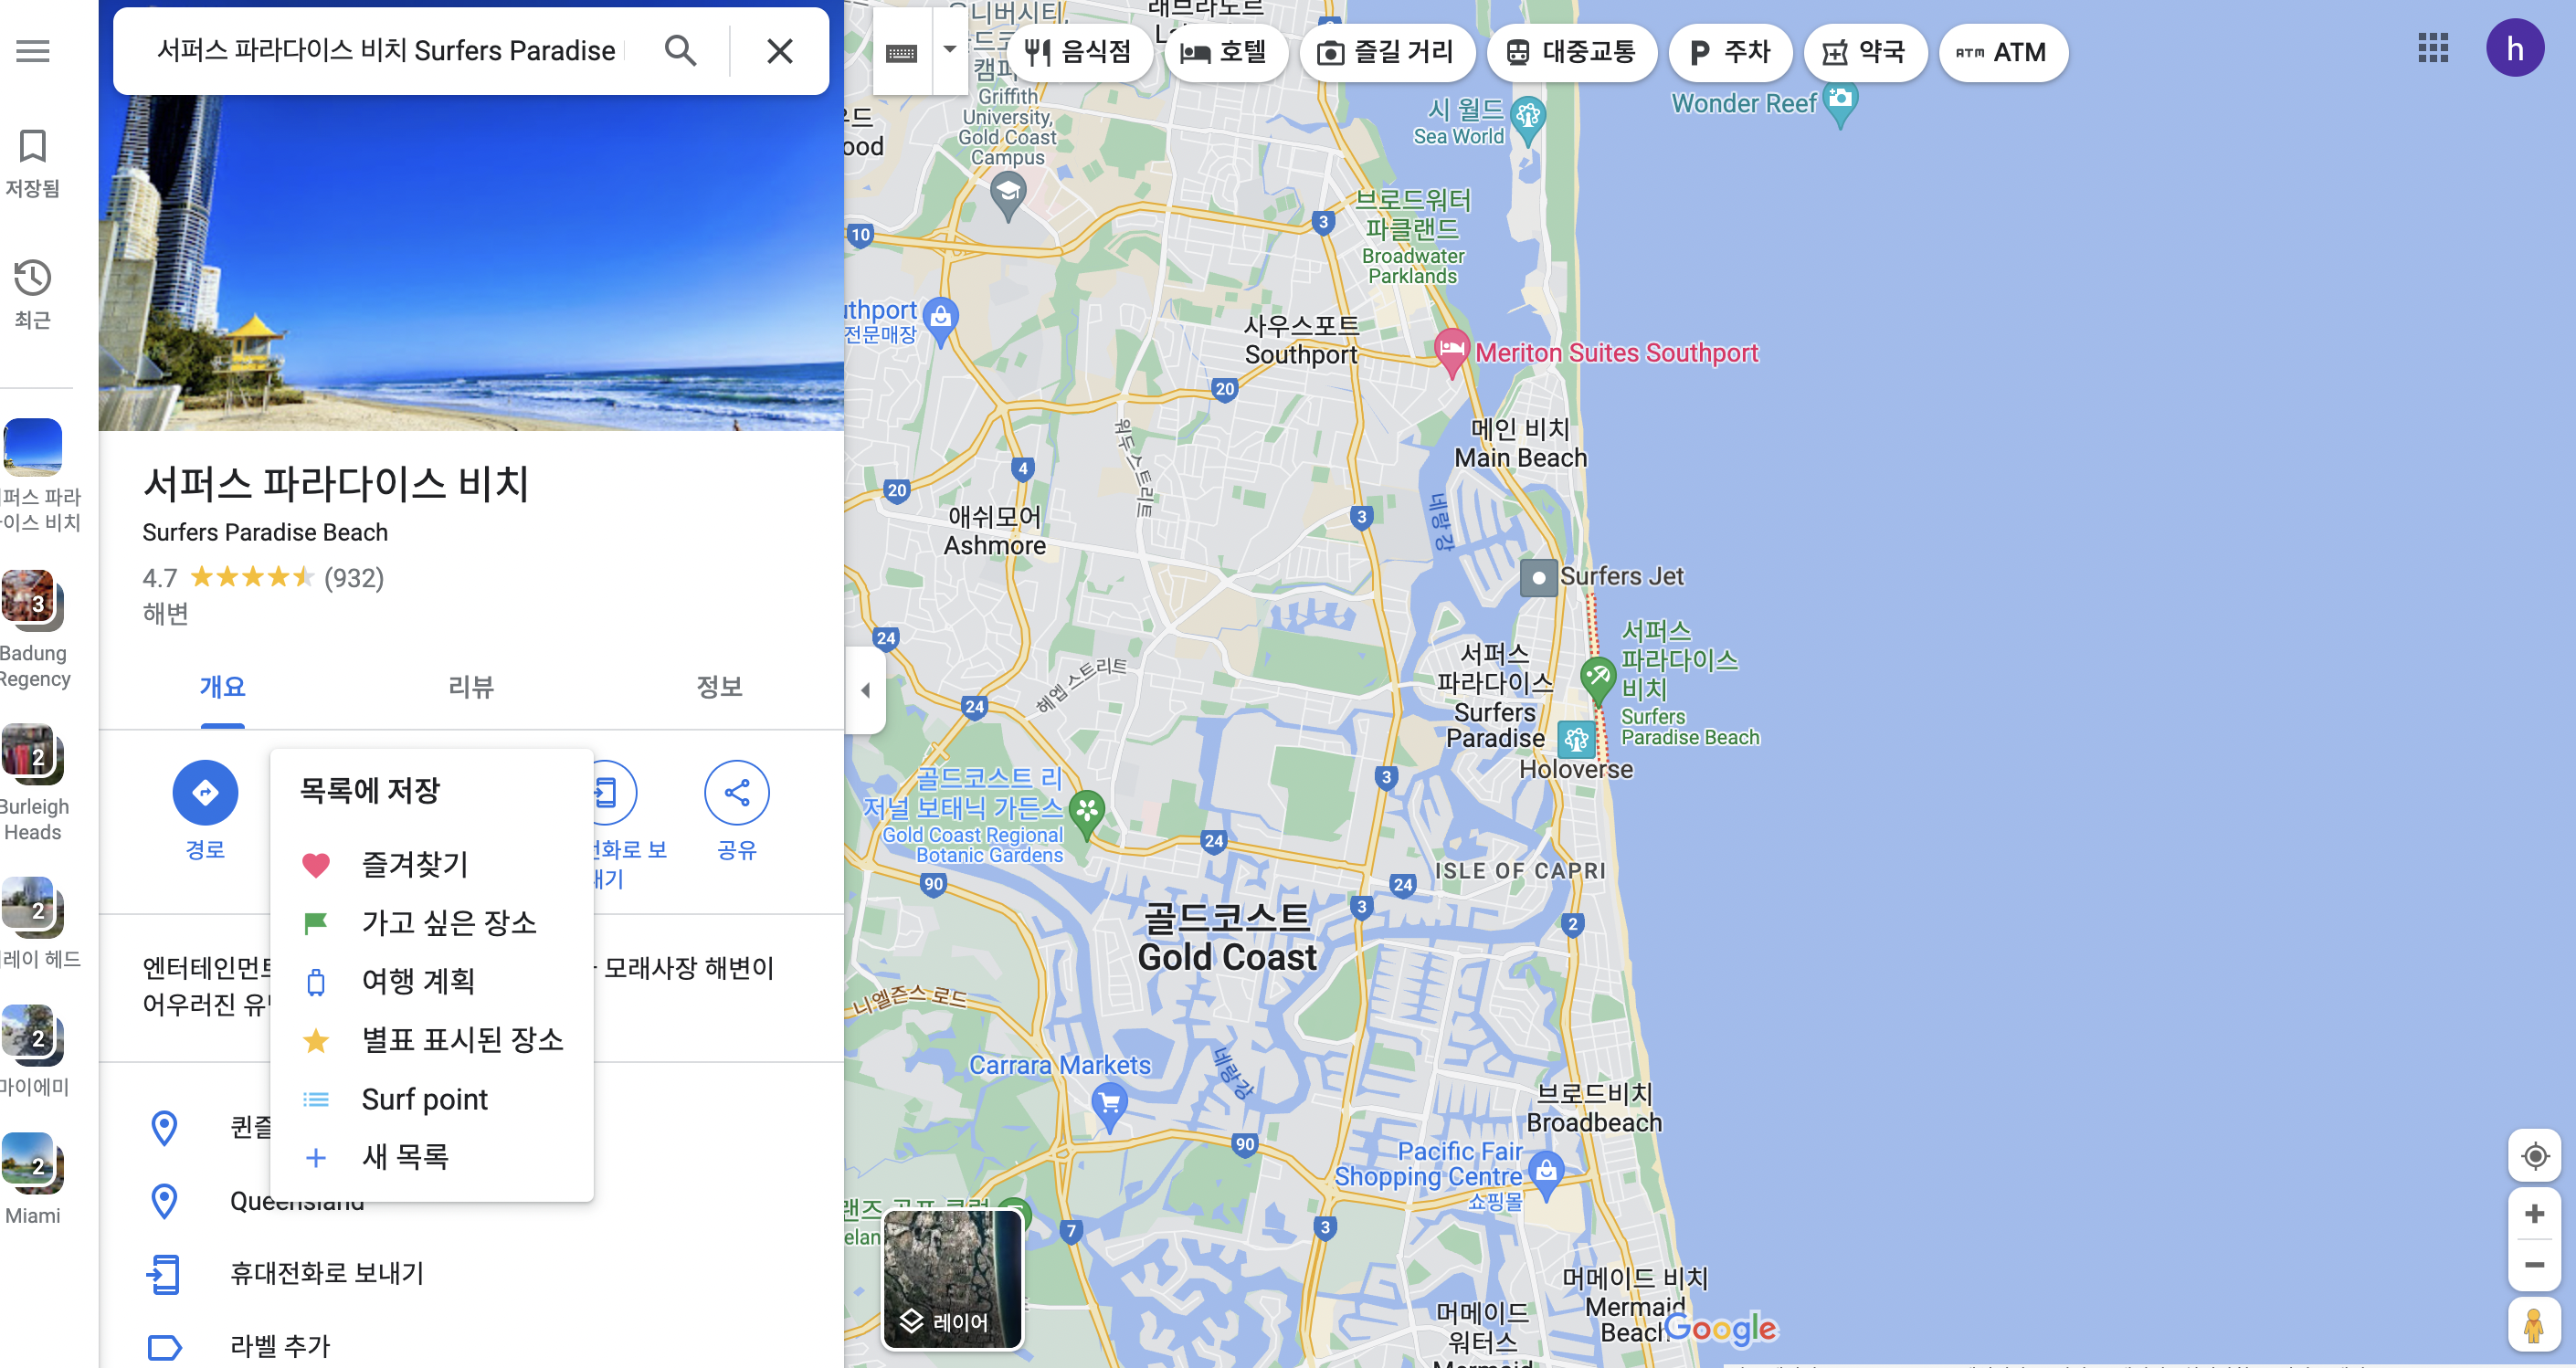2576x1368 pixels.
Task: Toggle 즐겨찾기 list in save menu
Action: point(414,864)
